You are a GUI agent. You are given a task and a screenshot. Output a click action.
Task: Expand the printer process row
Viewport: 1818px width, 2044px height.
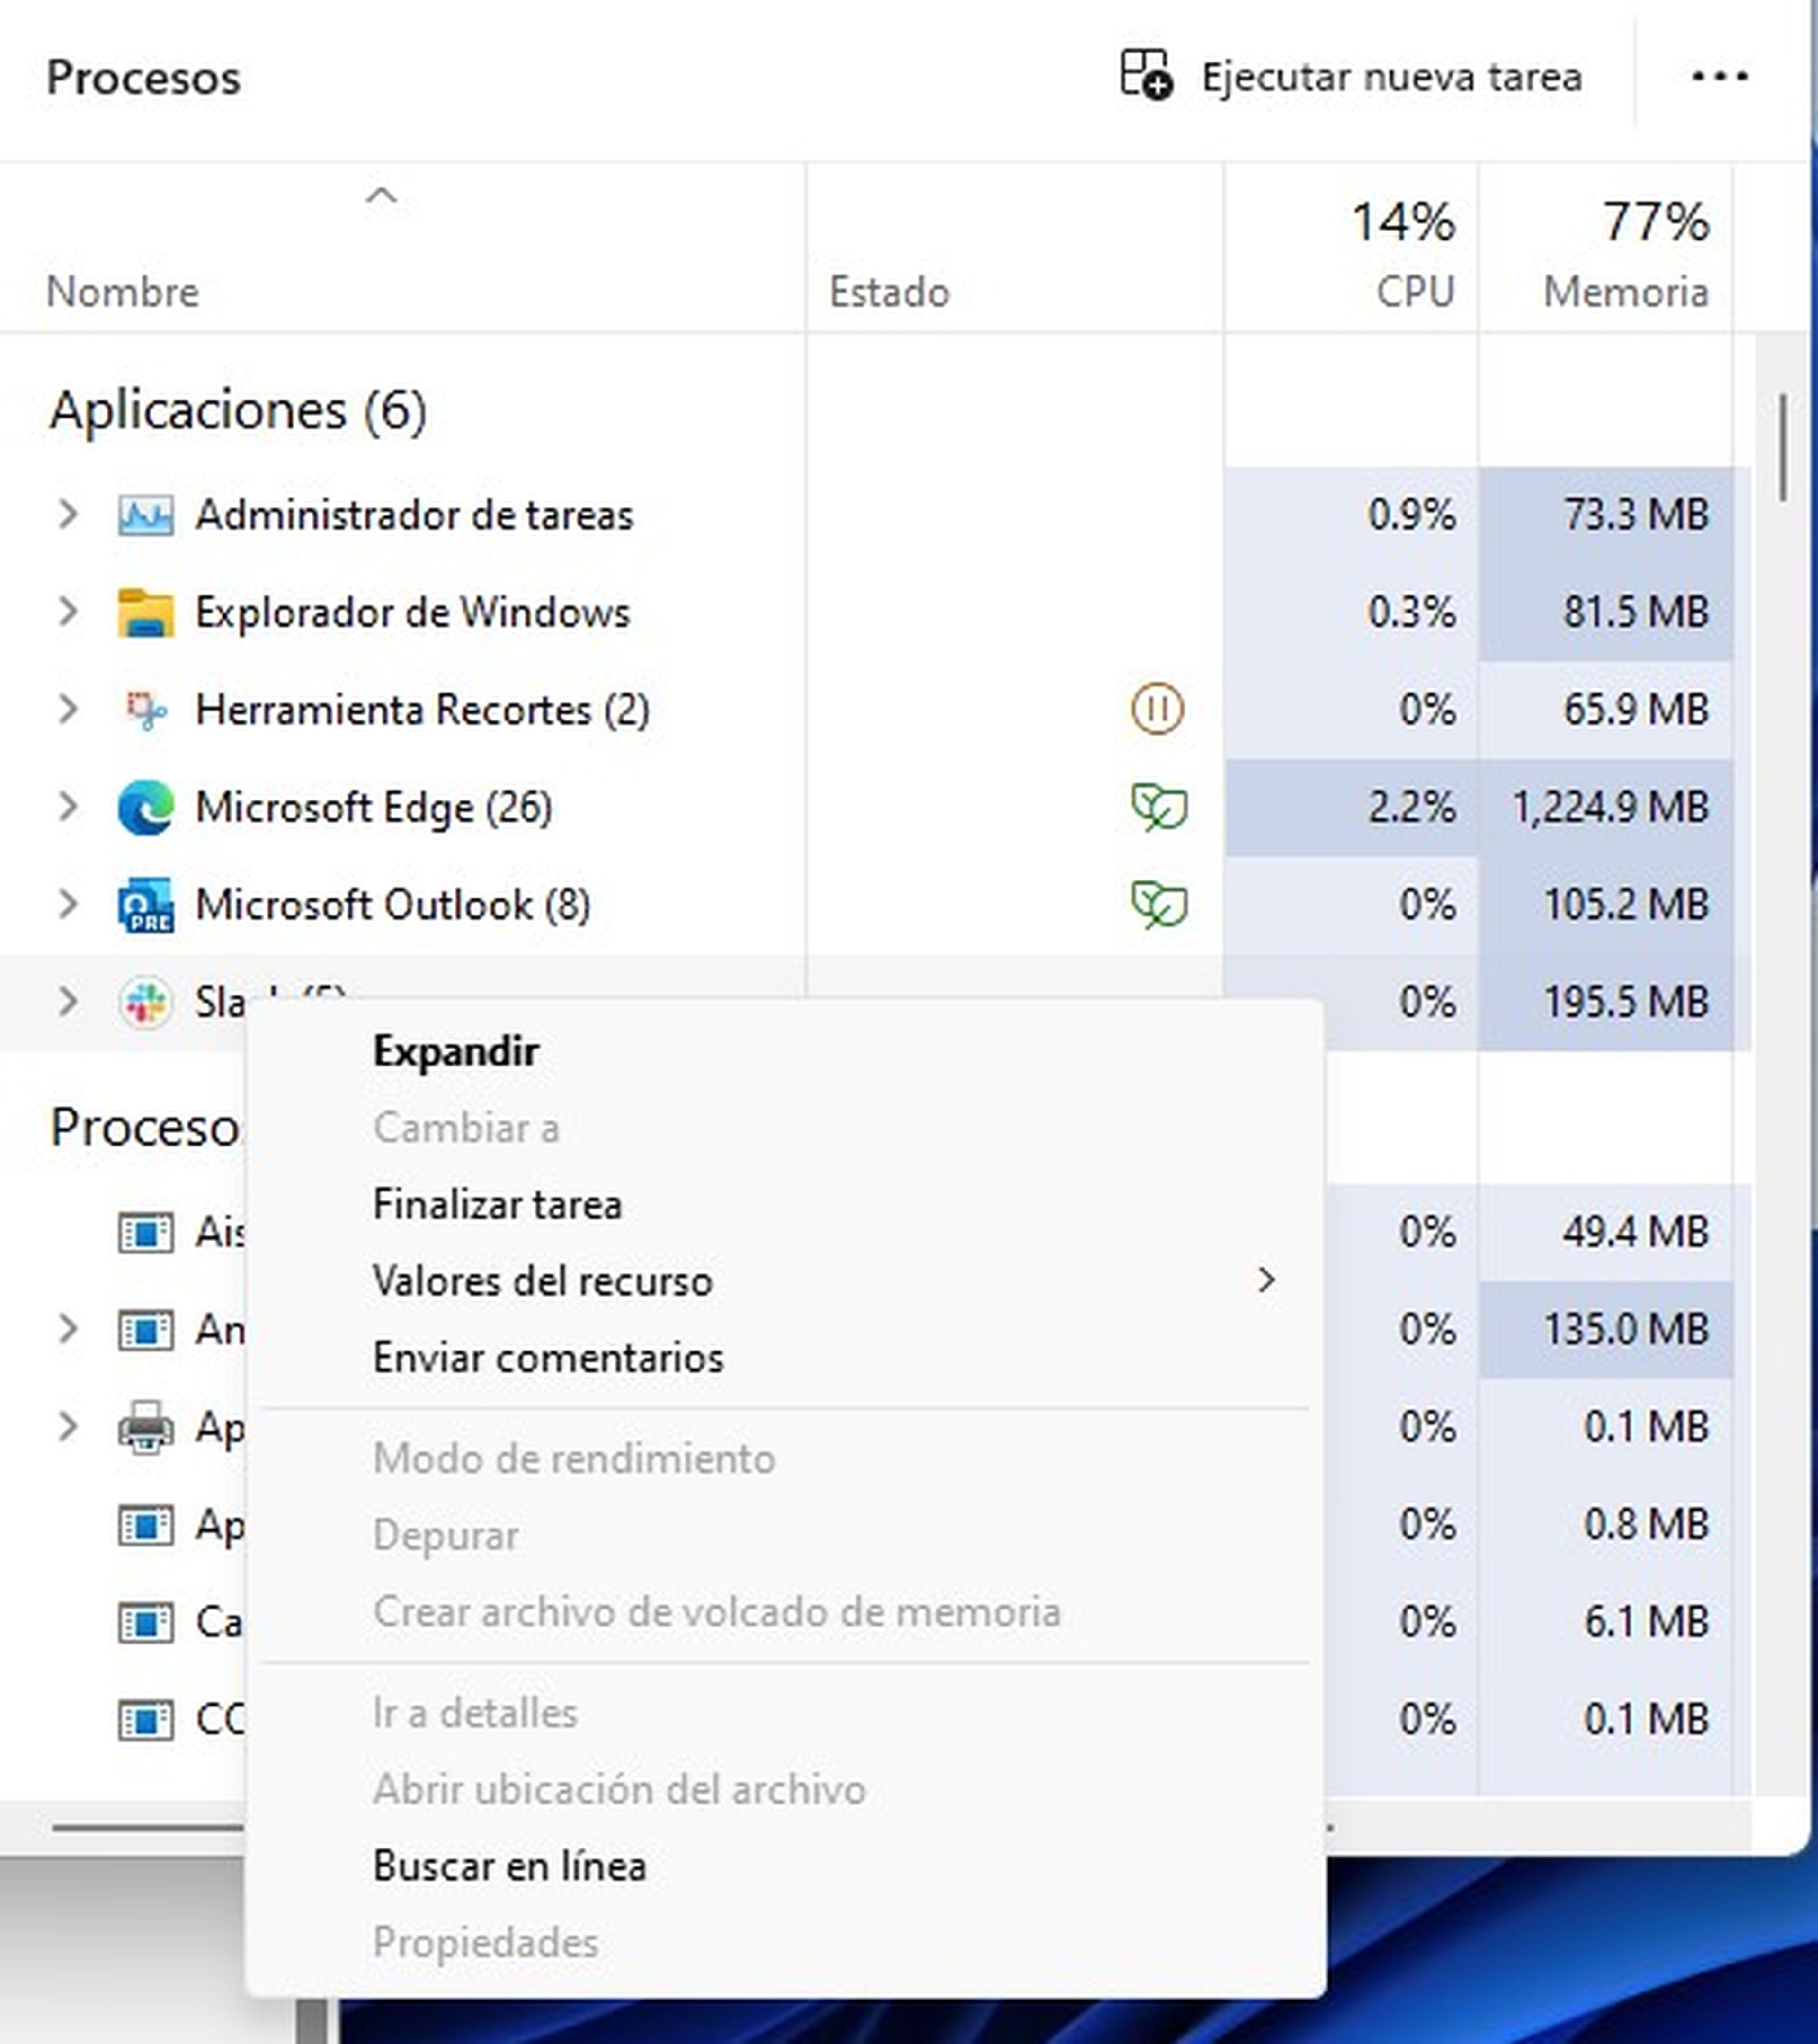coord(67,1427)
